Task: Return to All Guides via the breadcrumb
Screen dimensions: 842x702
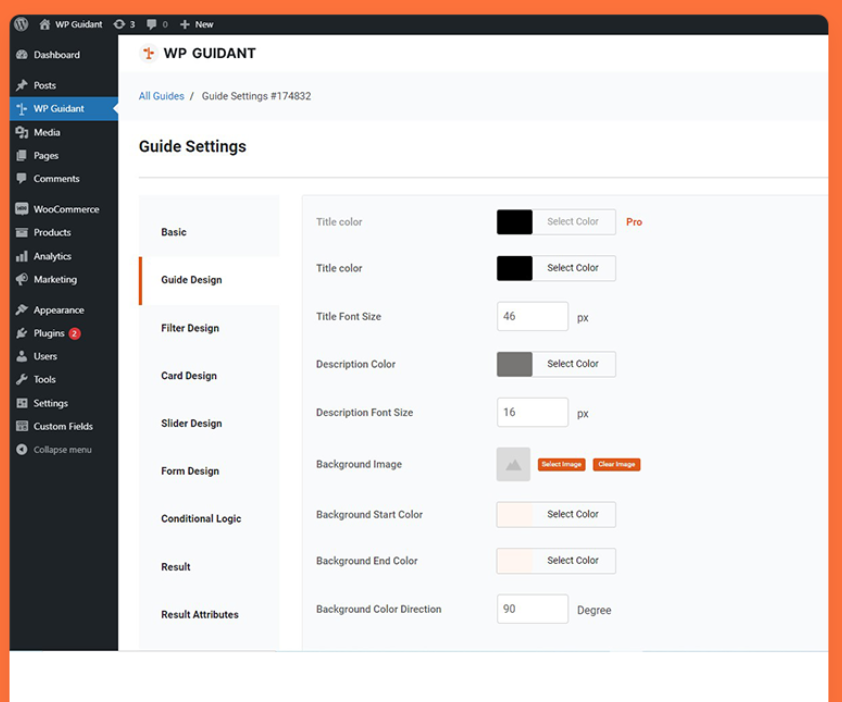Action: (x=160, y=96)
